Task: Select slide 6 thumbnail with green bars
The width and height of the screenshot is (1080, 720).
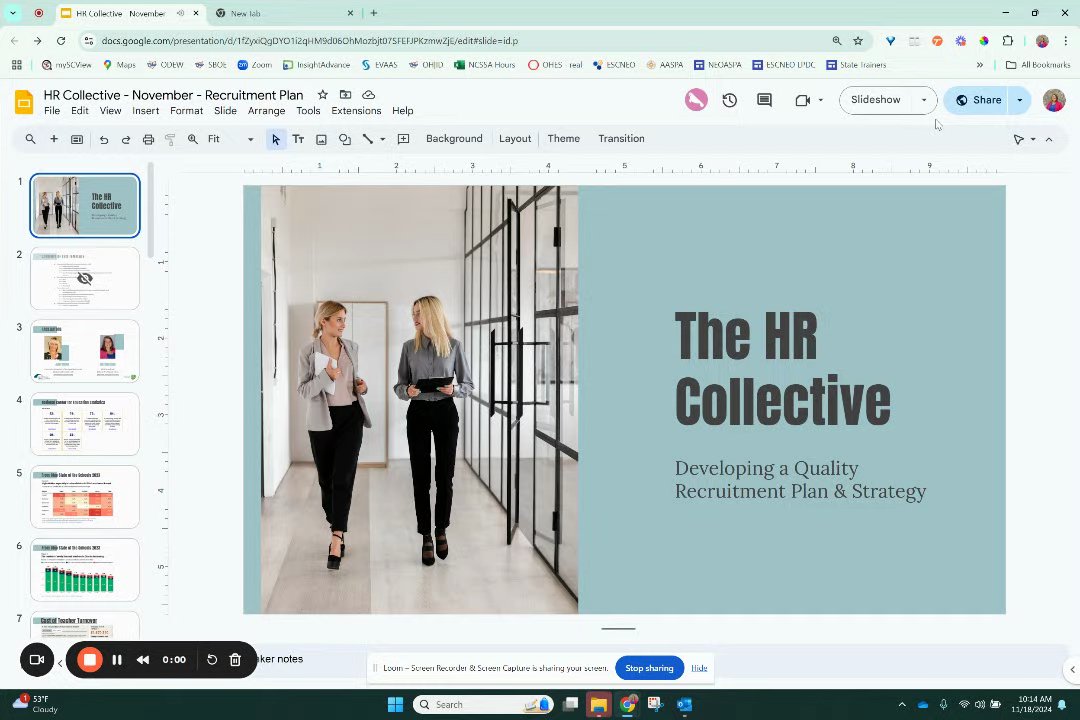Action: 85,570
